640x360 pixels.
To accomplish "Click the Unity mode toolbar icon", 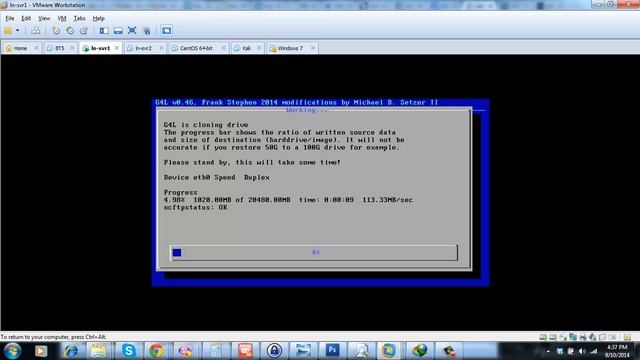I will coord(147,31).
